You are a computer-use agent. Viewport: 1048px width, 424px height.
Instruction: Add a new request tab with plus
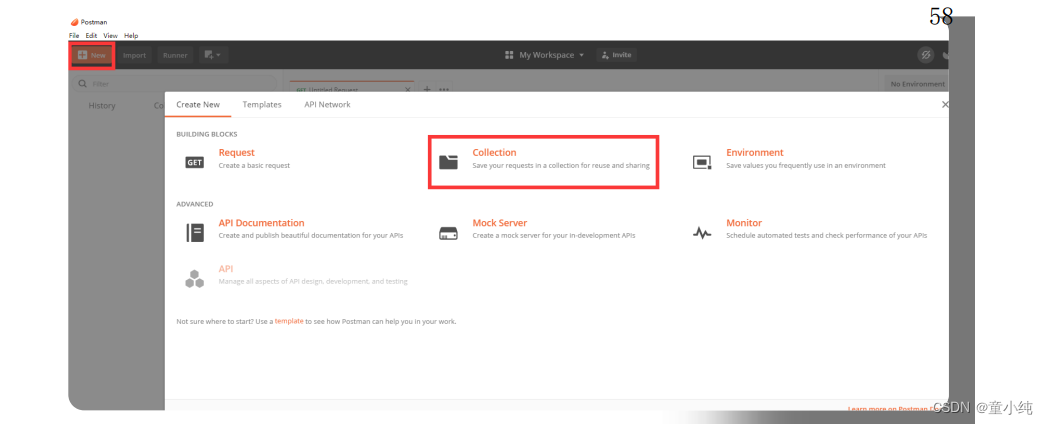click(428, 89)
